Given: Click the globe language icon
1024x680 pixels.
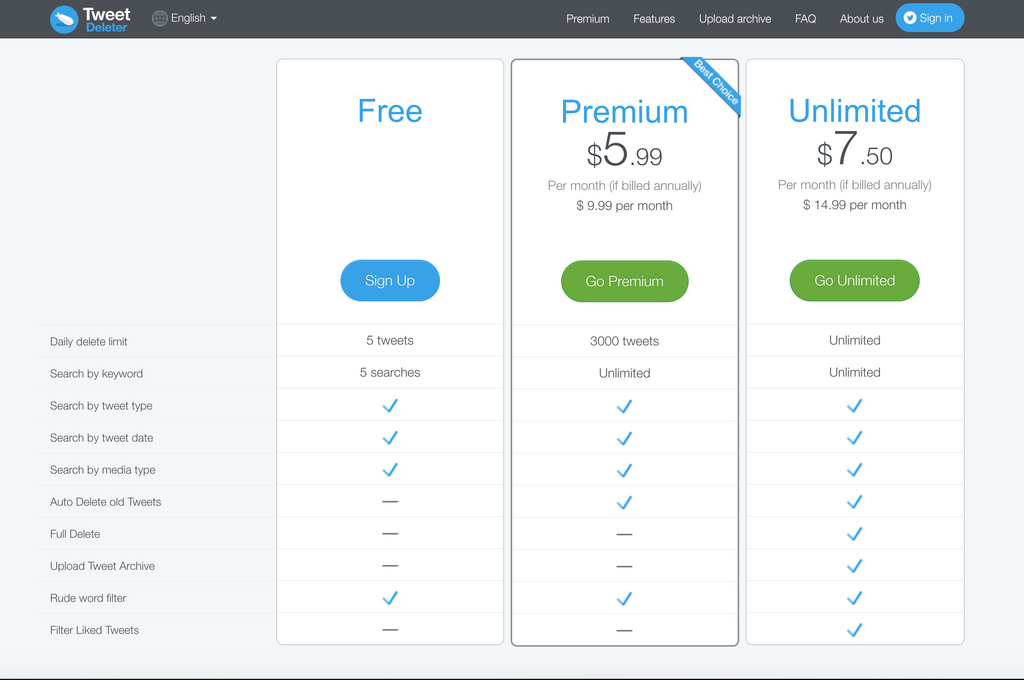Looking at the screenshot, I should pyautogui.click(x=160, y=18).
